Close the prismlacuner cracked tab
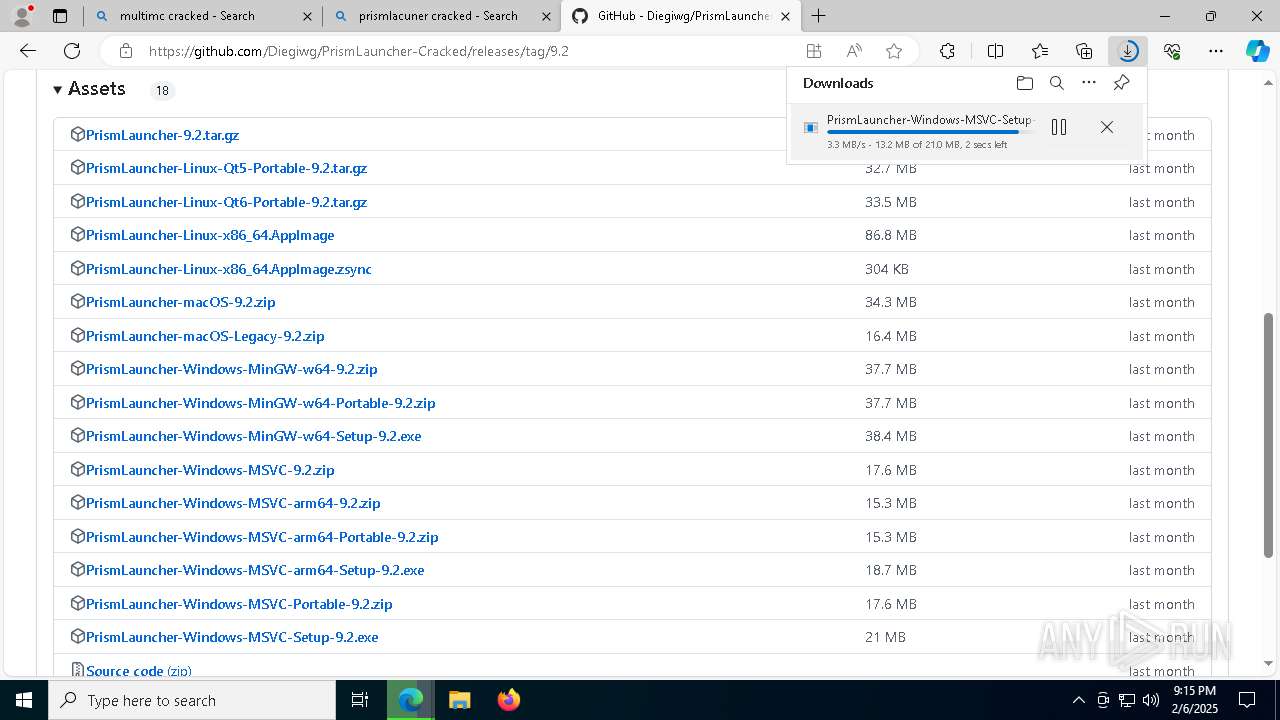Viewport: 1280px width, 720px height. [545, 16]
